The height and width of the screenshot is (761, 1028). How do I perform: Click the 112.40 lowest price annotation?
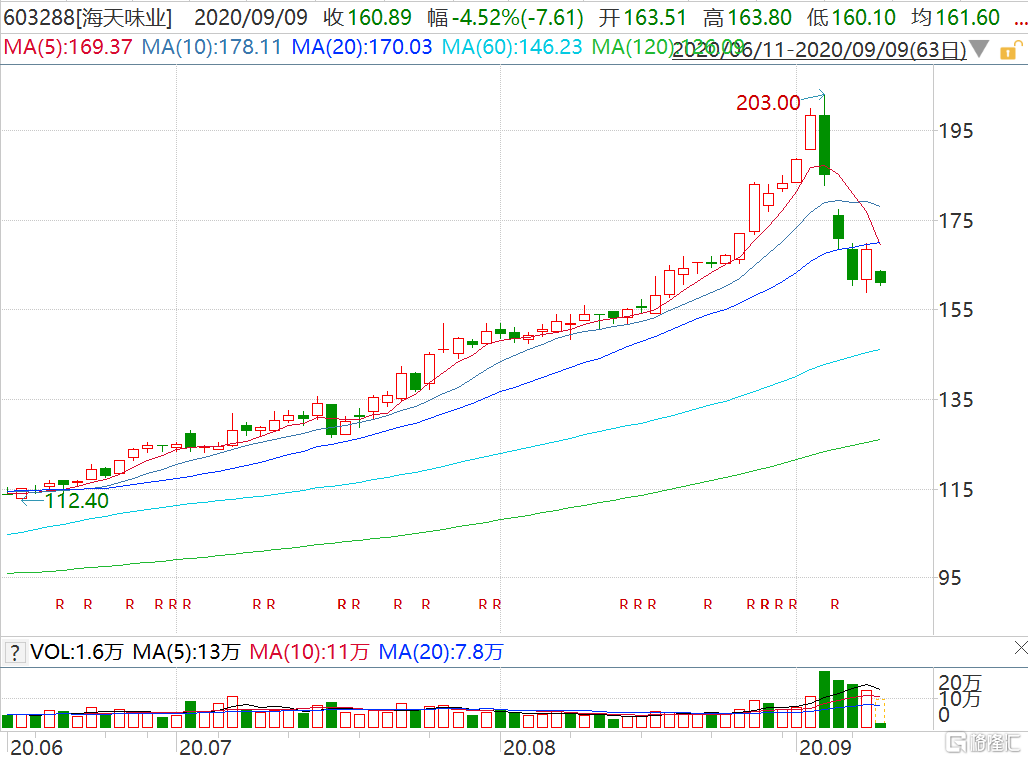tap(77, 501)
